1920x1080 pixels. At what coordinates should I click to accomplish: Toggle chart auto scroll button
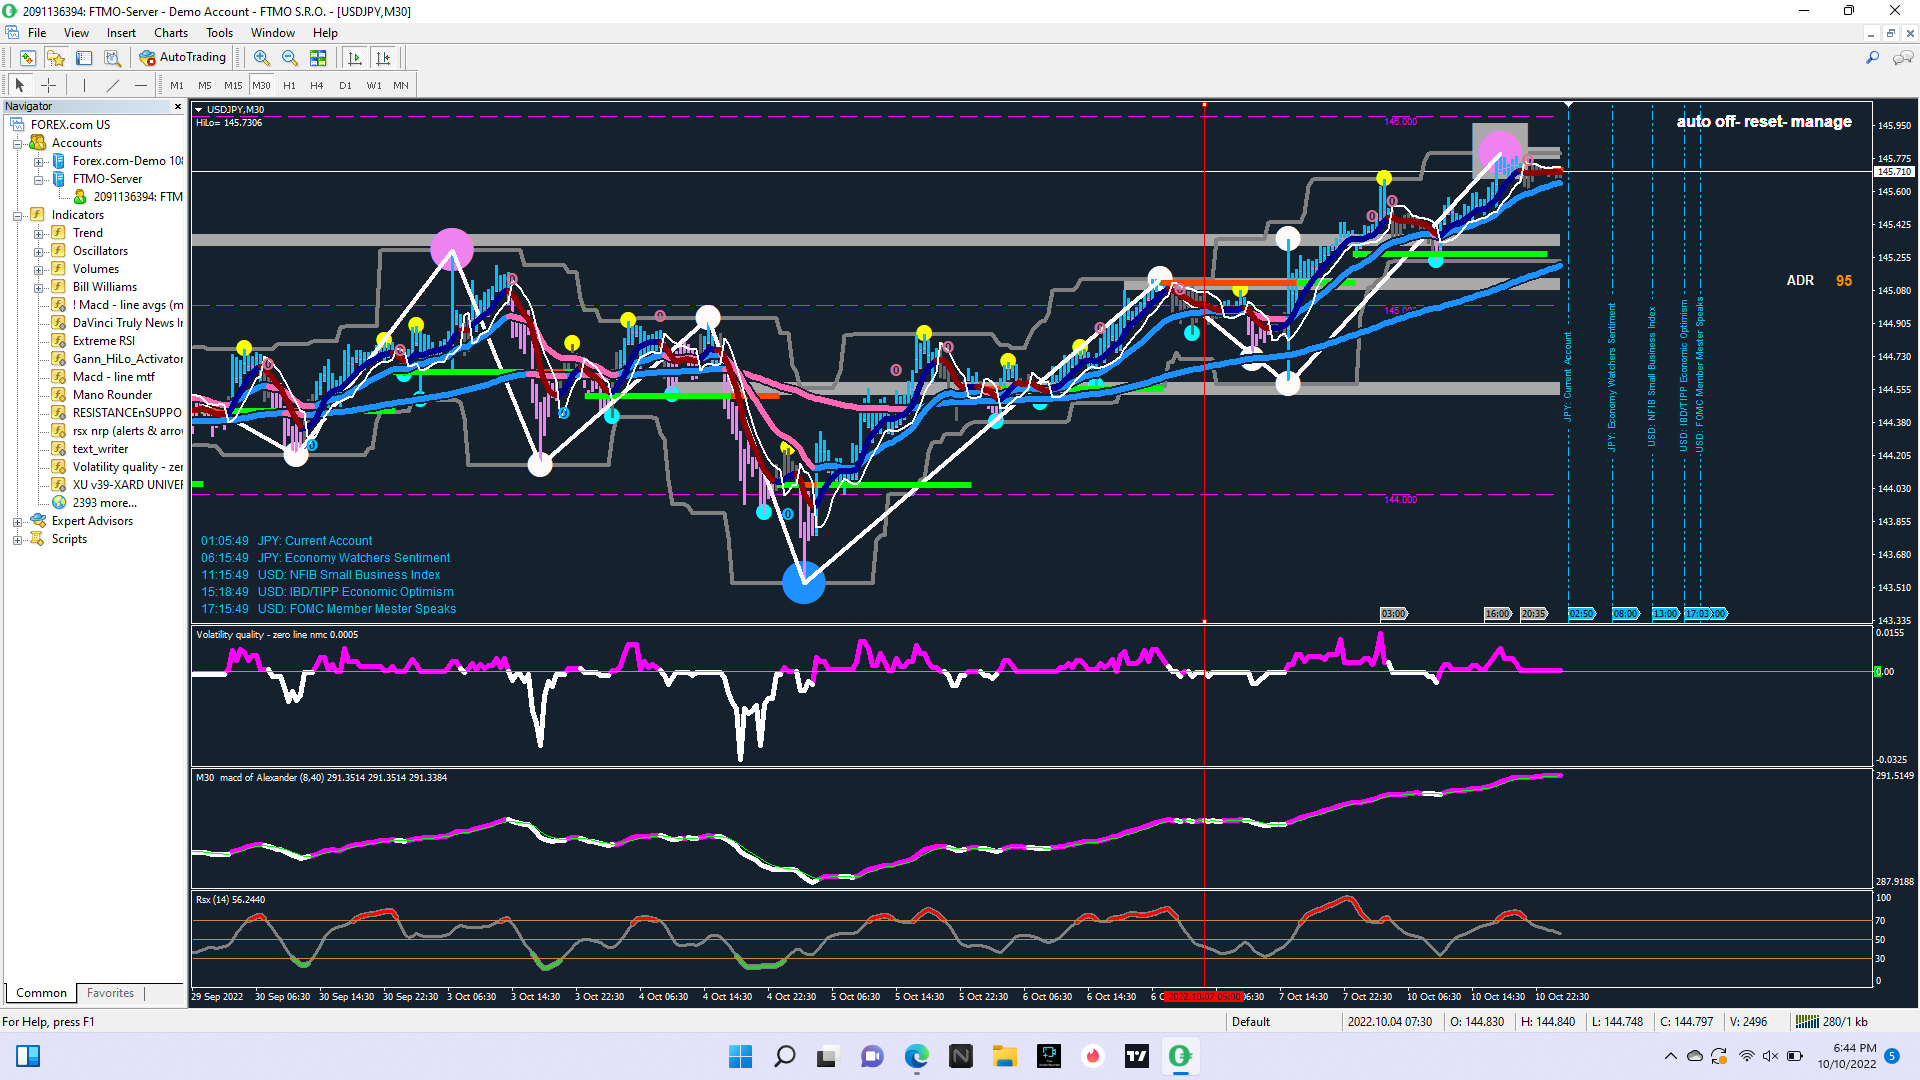355,58
